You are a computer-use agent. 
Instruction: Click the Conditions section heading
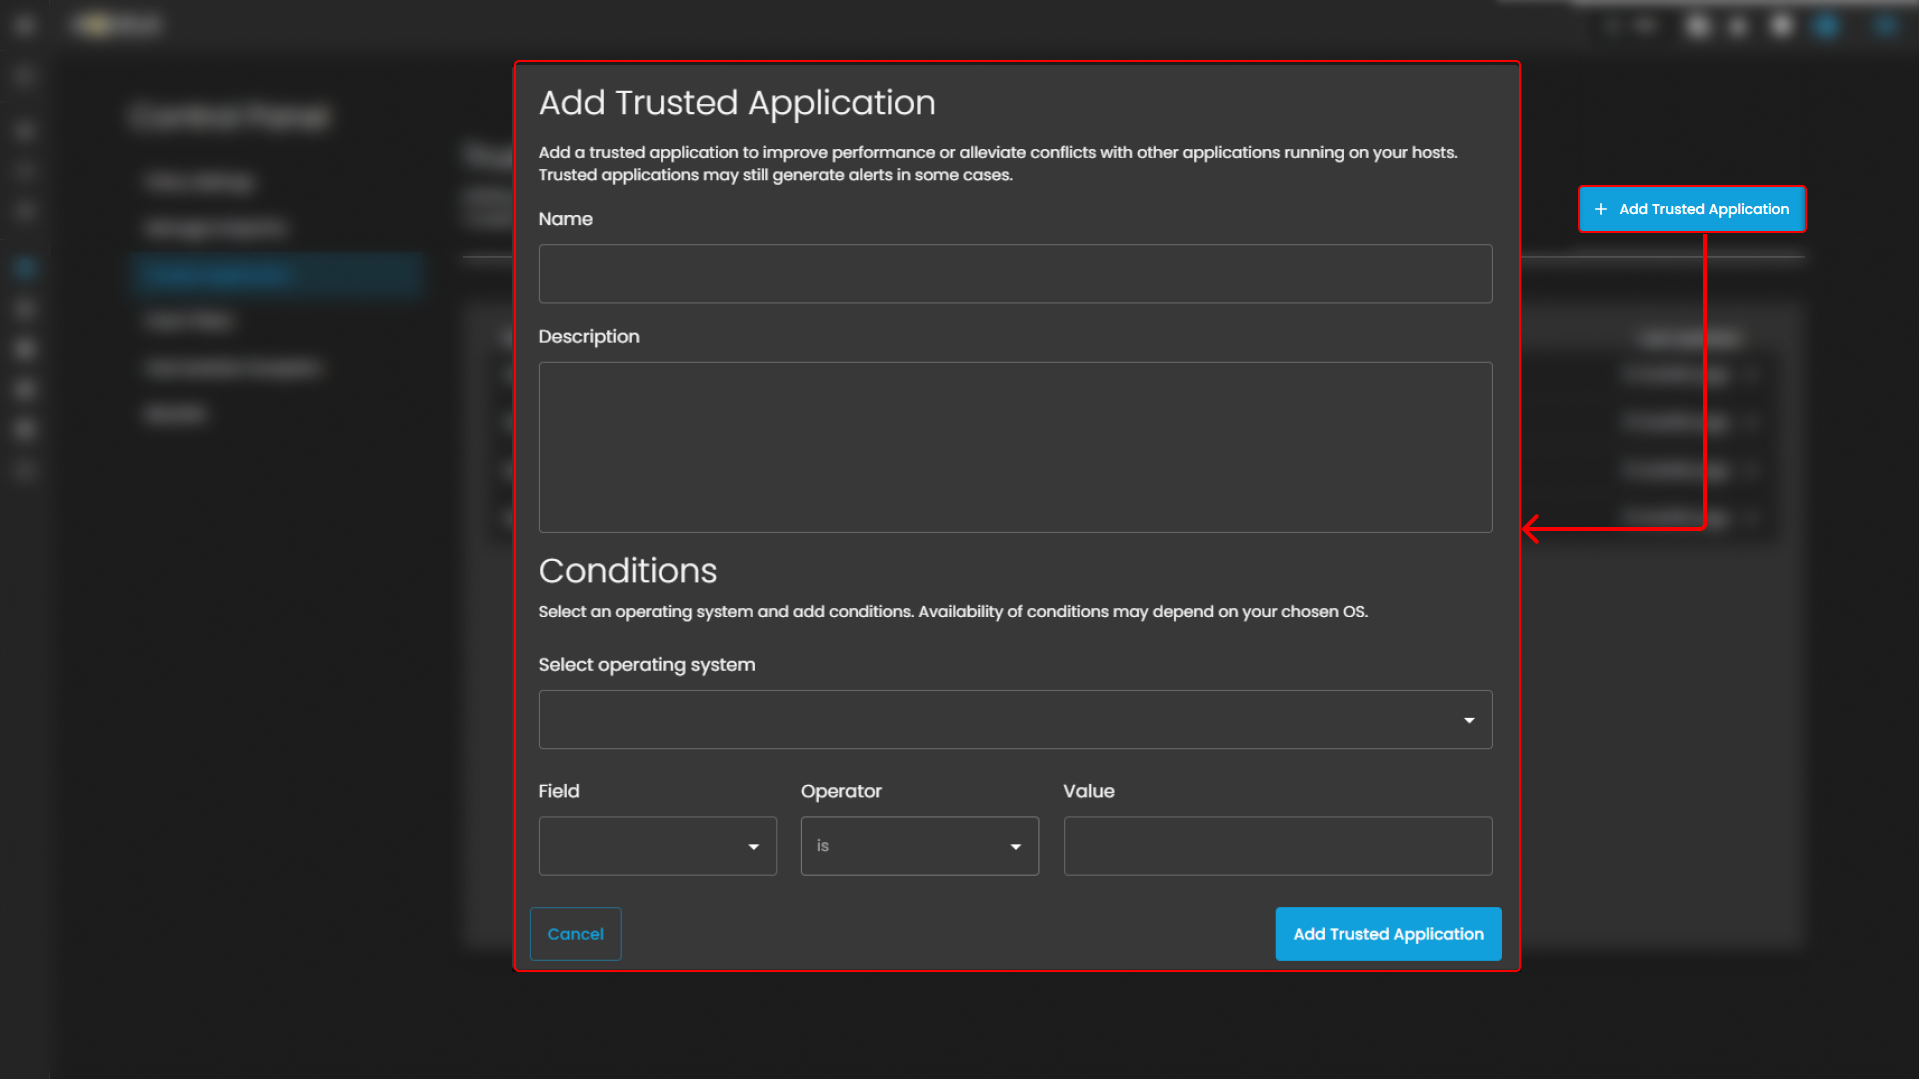[x=627, y=571]
